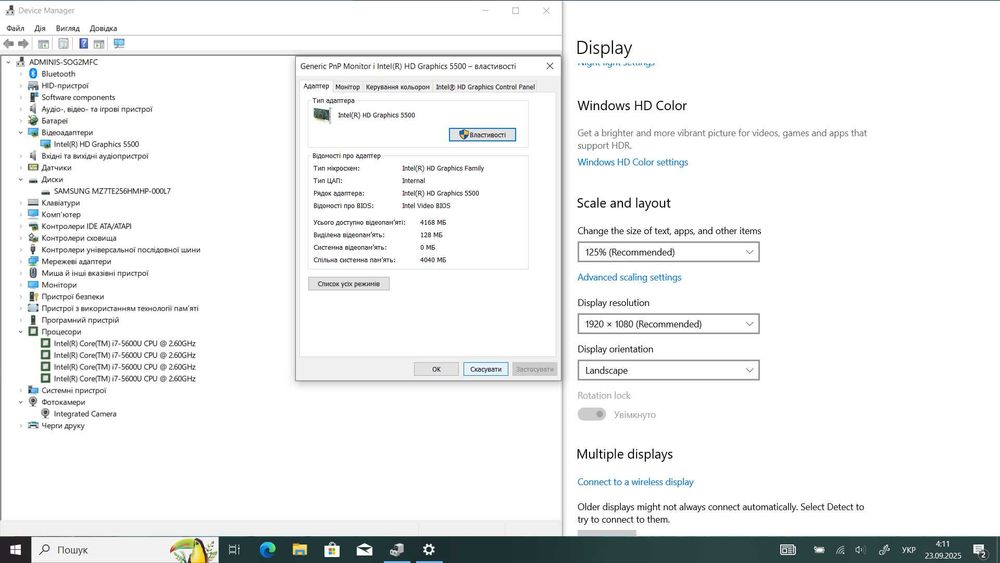This screenshot has height=563, width=1000.
Task: Open the blue question mark Help toolbar icon
Action: click(84, 43)
